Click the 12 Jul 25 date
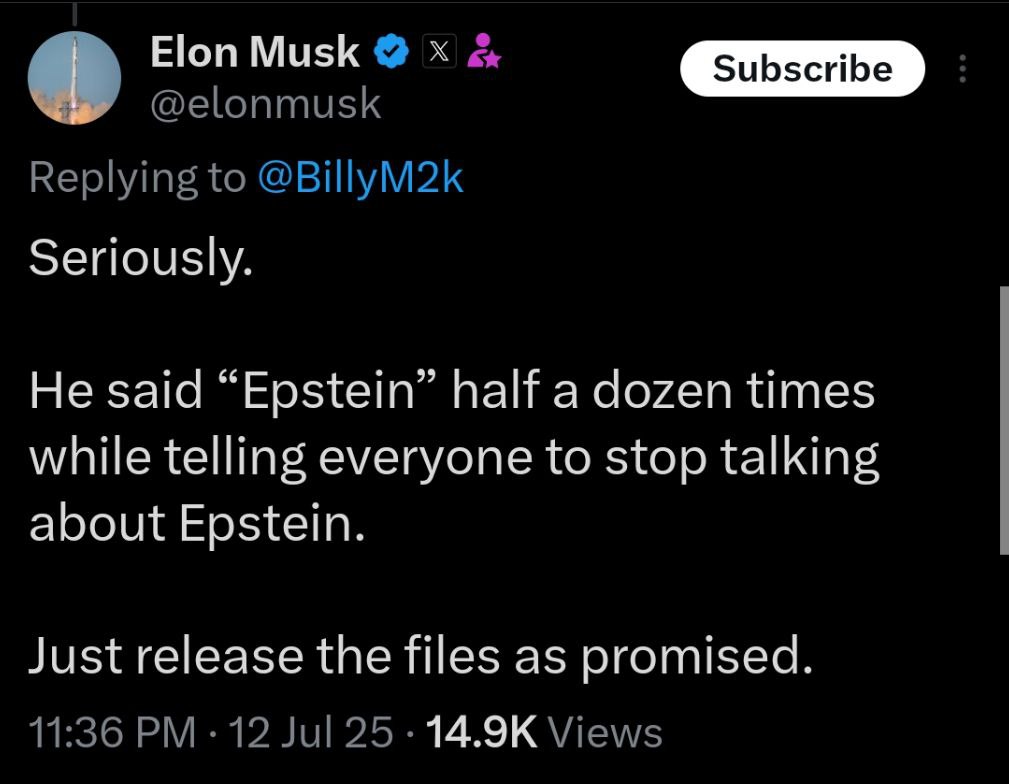1009x784 pixels. [310, 732]
